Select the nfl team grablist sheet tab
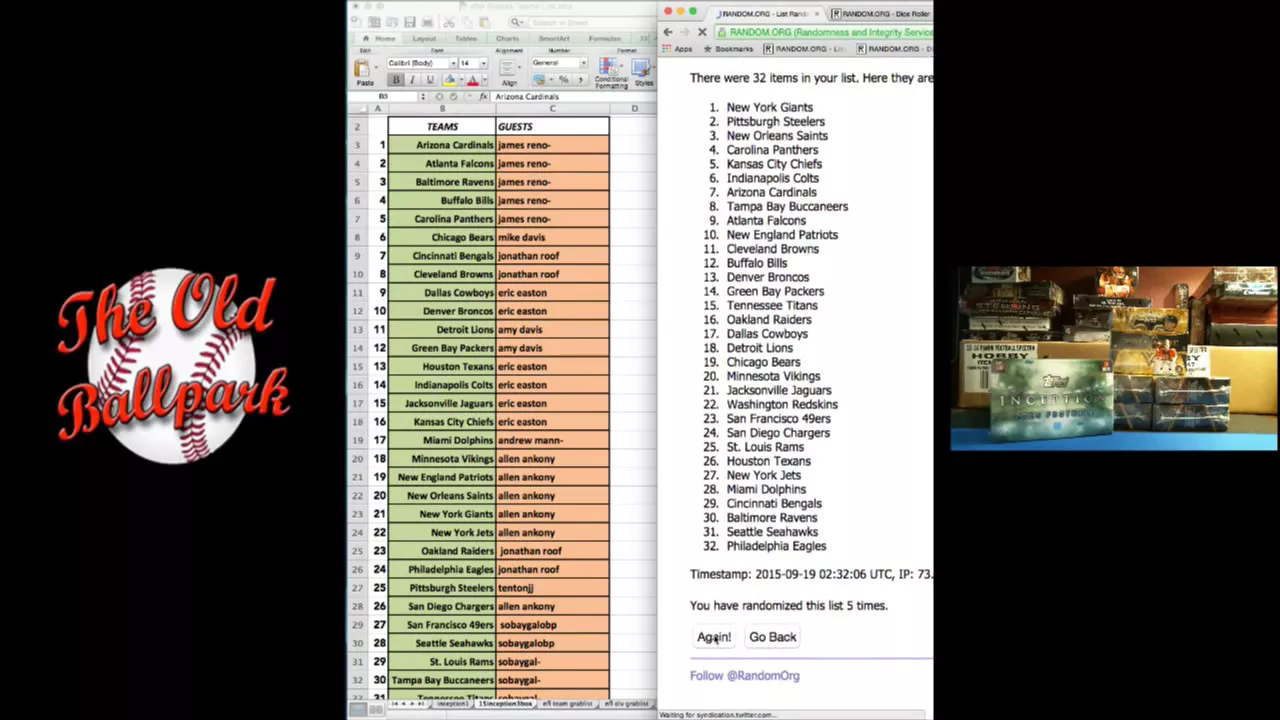The height and width of the screenshot is (720, 1280). pyautogui.click(x=567, y=704)
